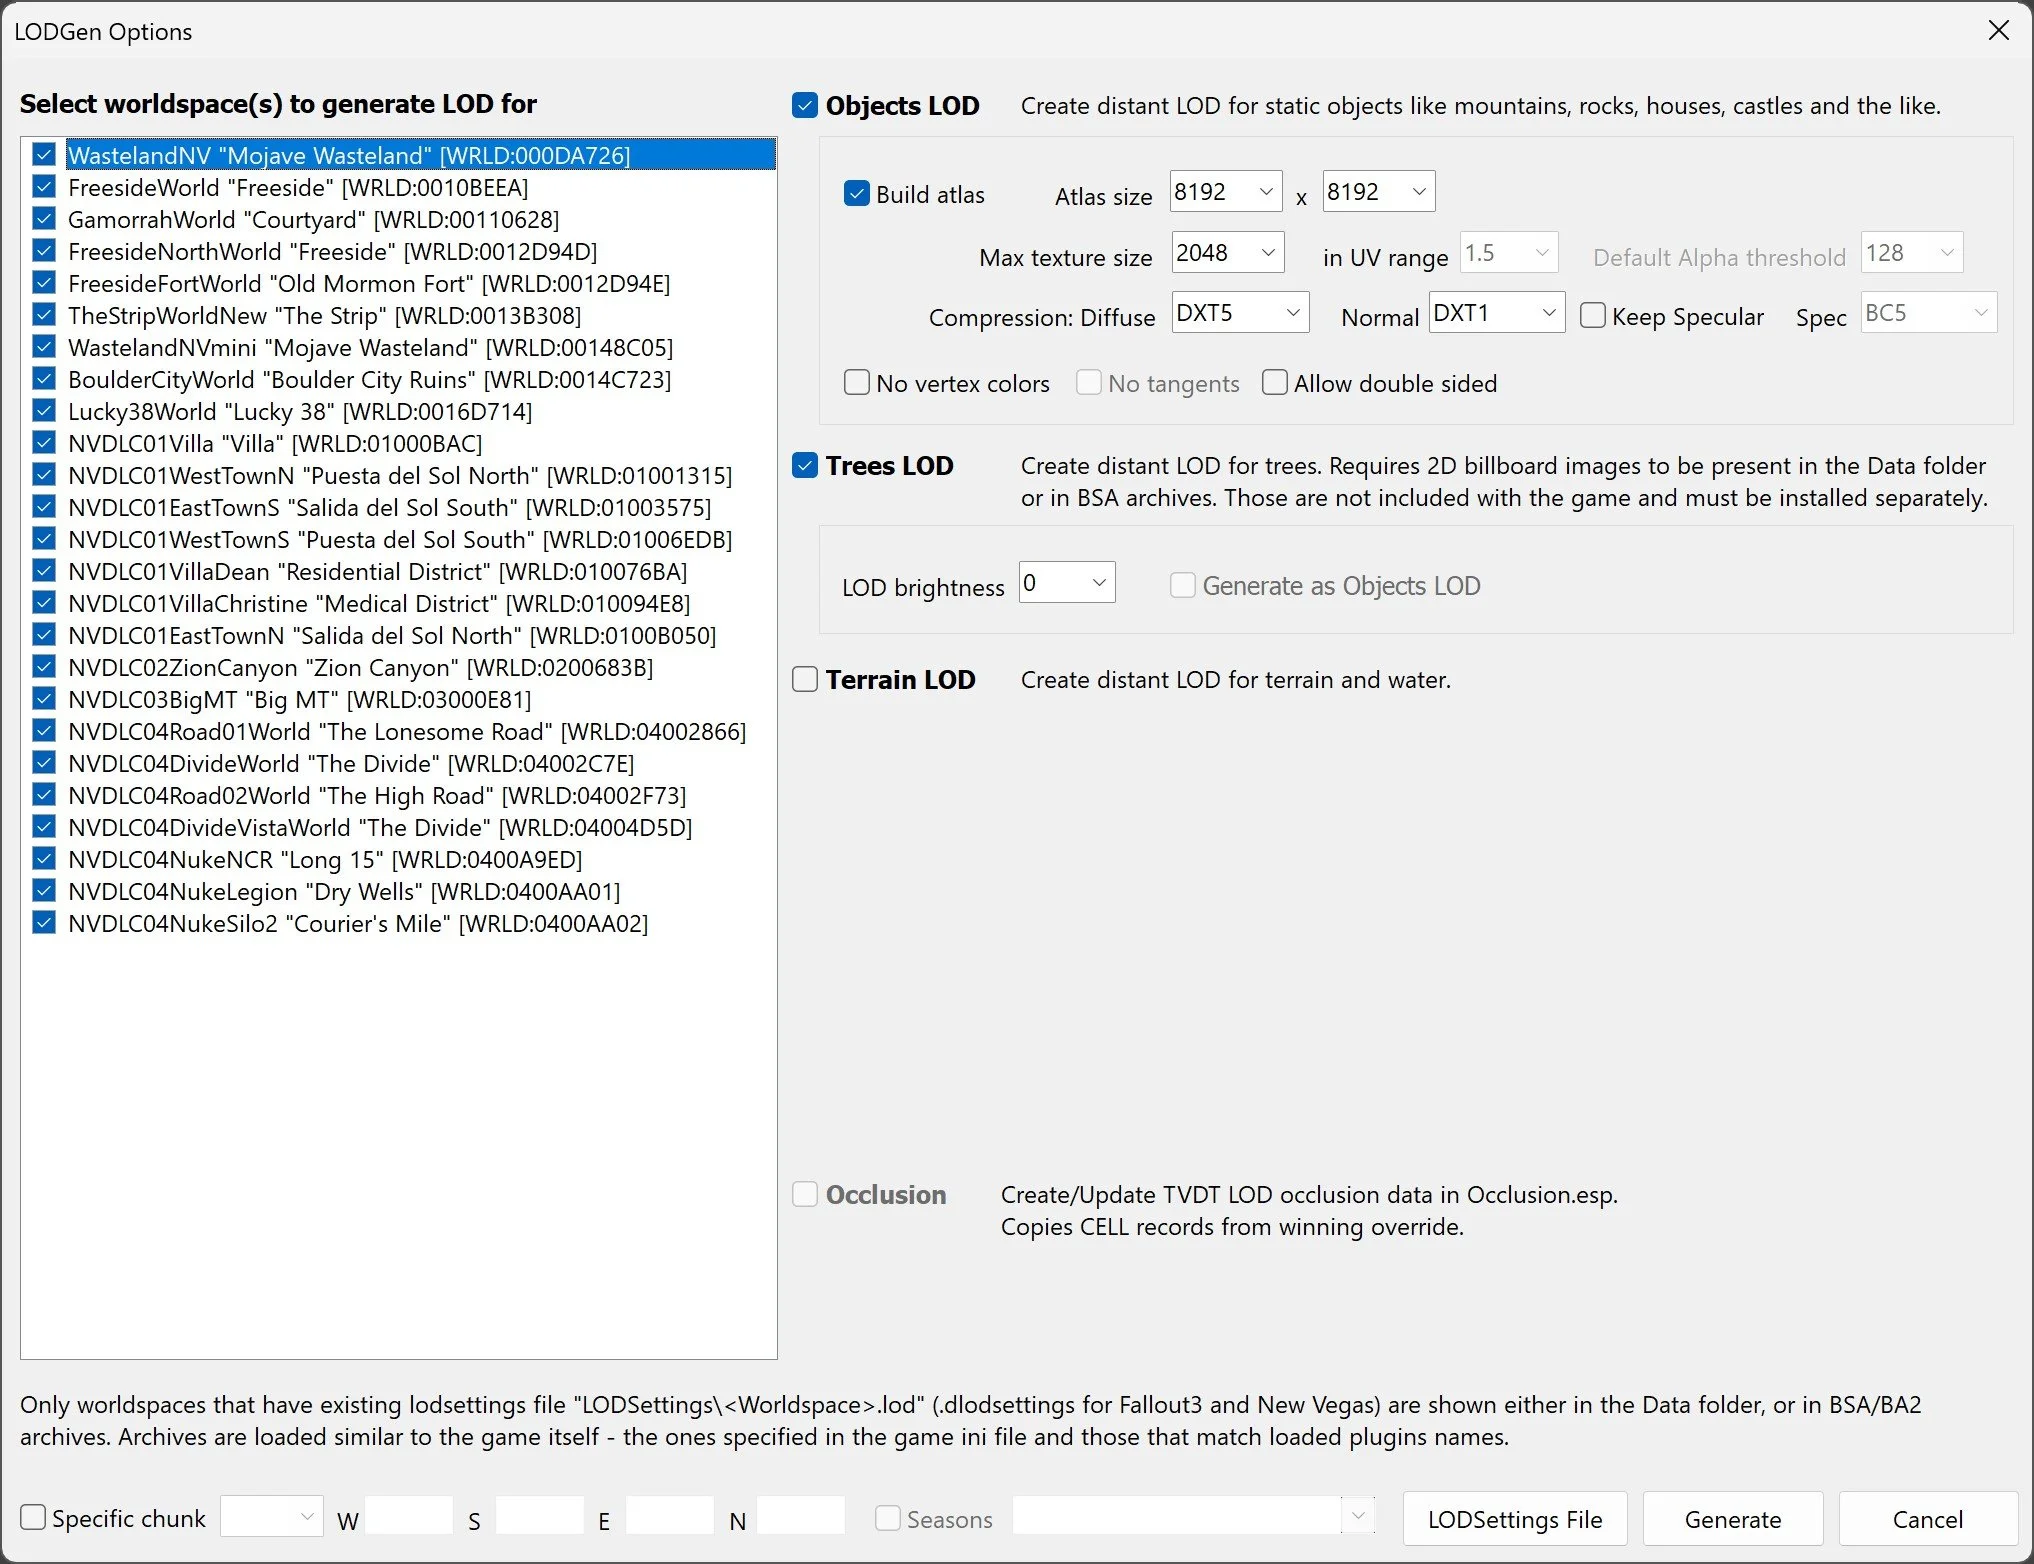
Task: Select TheStripWorldNew "The Strip" worldspace row
Action: [324, 315]
